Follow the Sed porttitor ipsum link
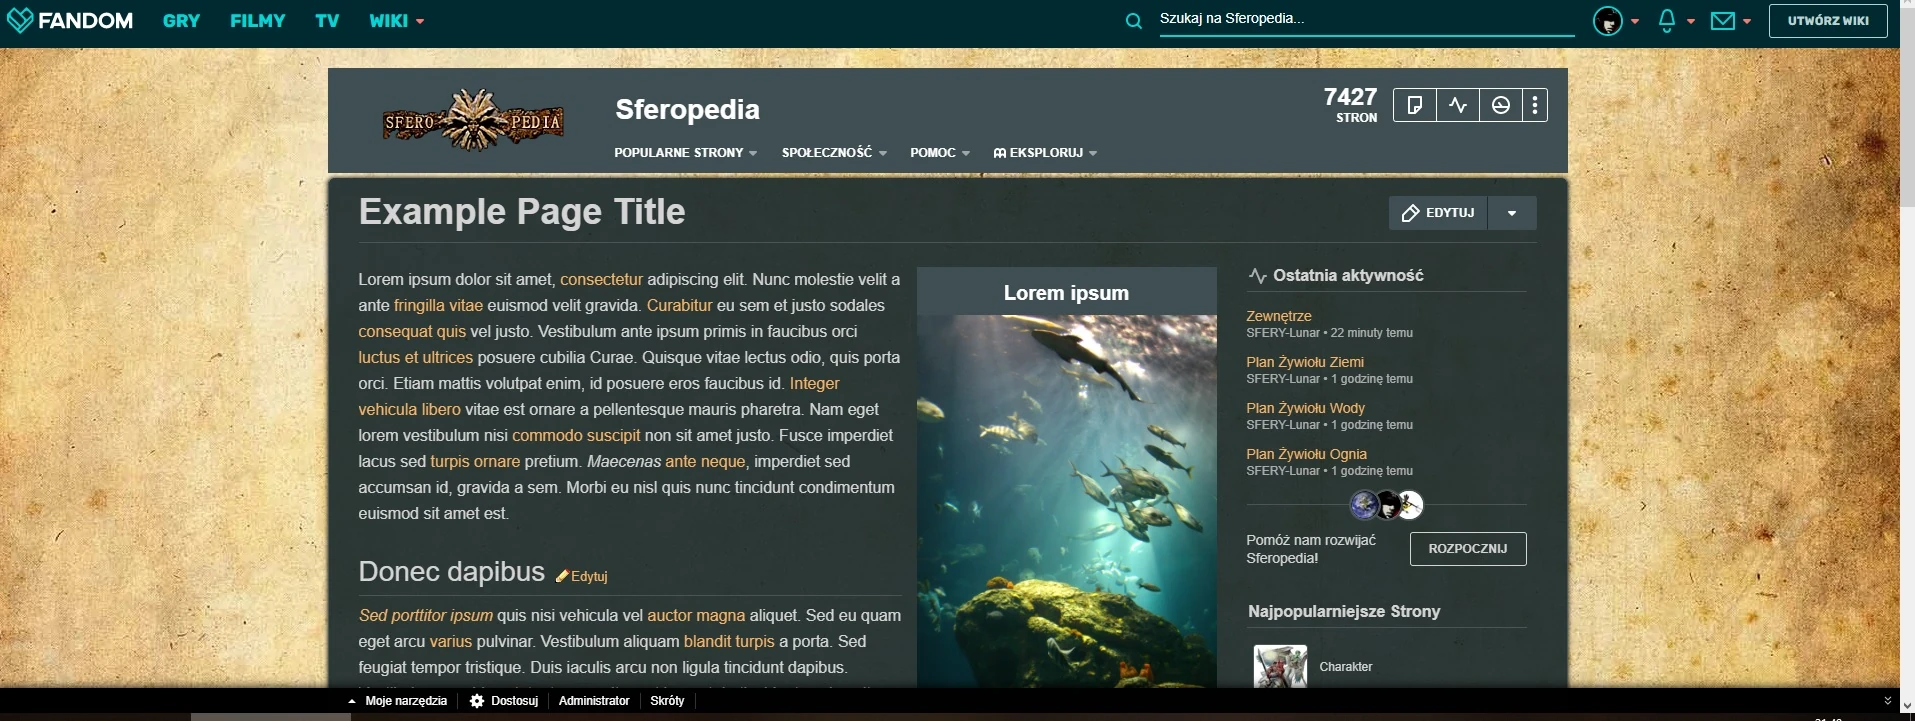The height and width of the screenshot is (721, 1915). pos(426,616)
